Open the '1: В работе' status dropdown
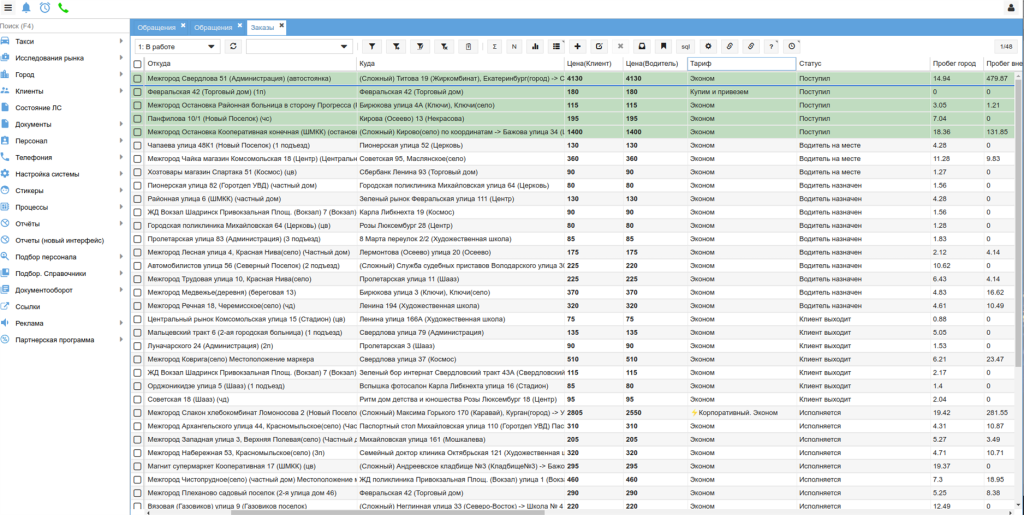The width and height of the screenshot is (1024, 515). pos(178,46)
